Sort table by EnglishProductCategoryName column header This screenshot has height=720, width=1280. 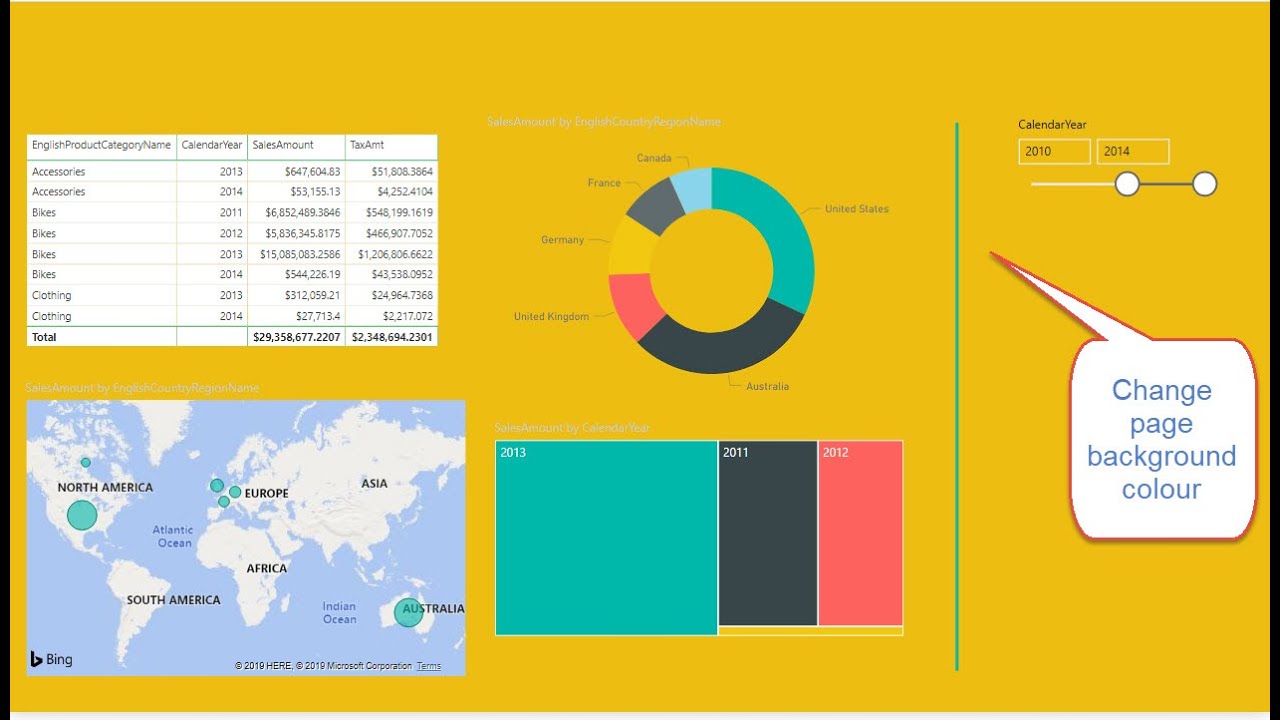click(x=101, y=145)
